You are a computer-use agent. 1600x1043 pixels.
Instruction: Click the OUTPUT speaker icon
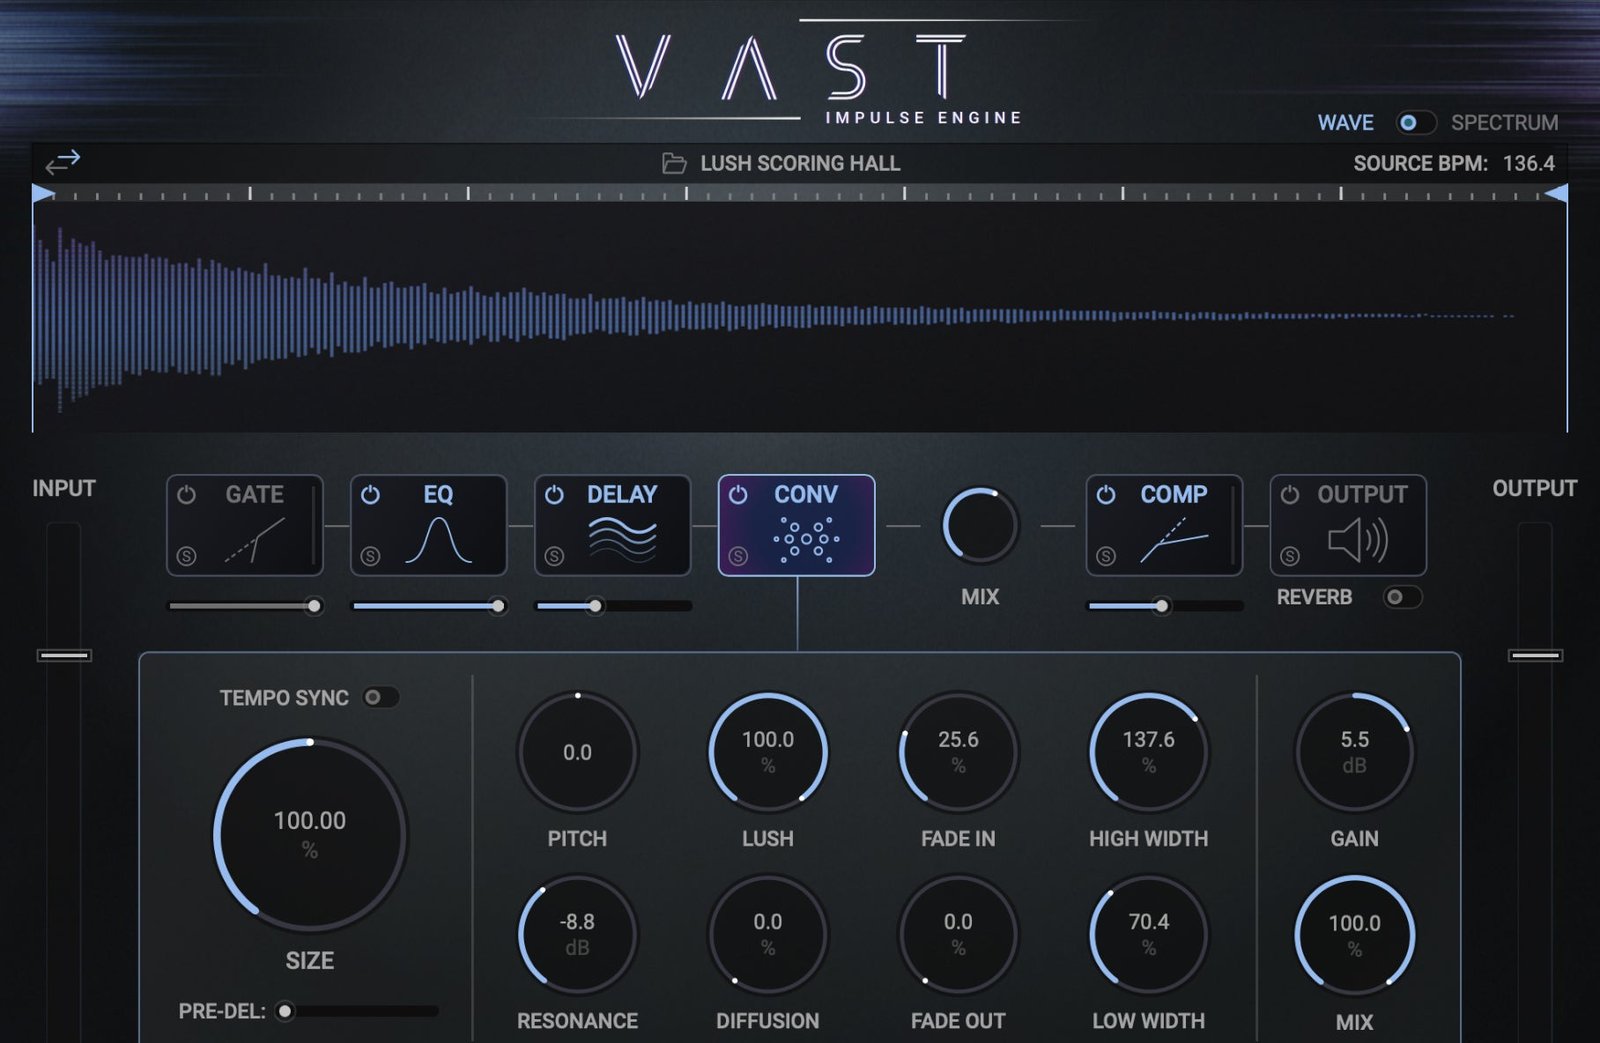1358,541
